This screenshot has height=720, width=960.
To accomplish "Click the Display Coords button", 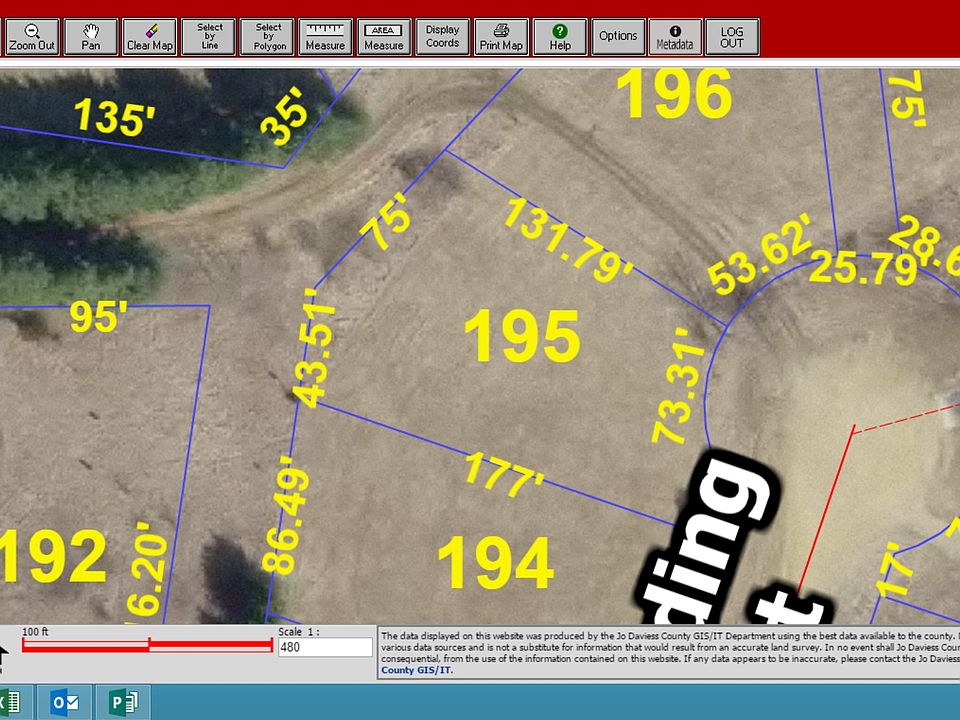I will coord(443,37).
